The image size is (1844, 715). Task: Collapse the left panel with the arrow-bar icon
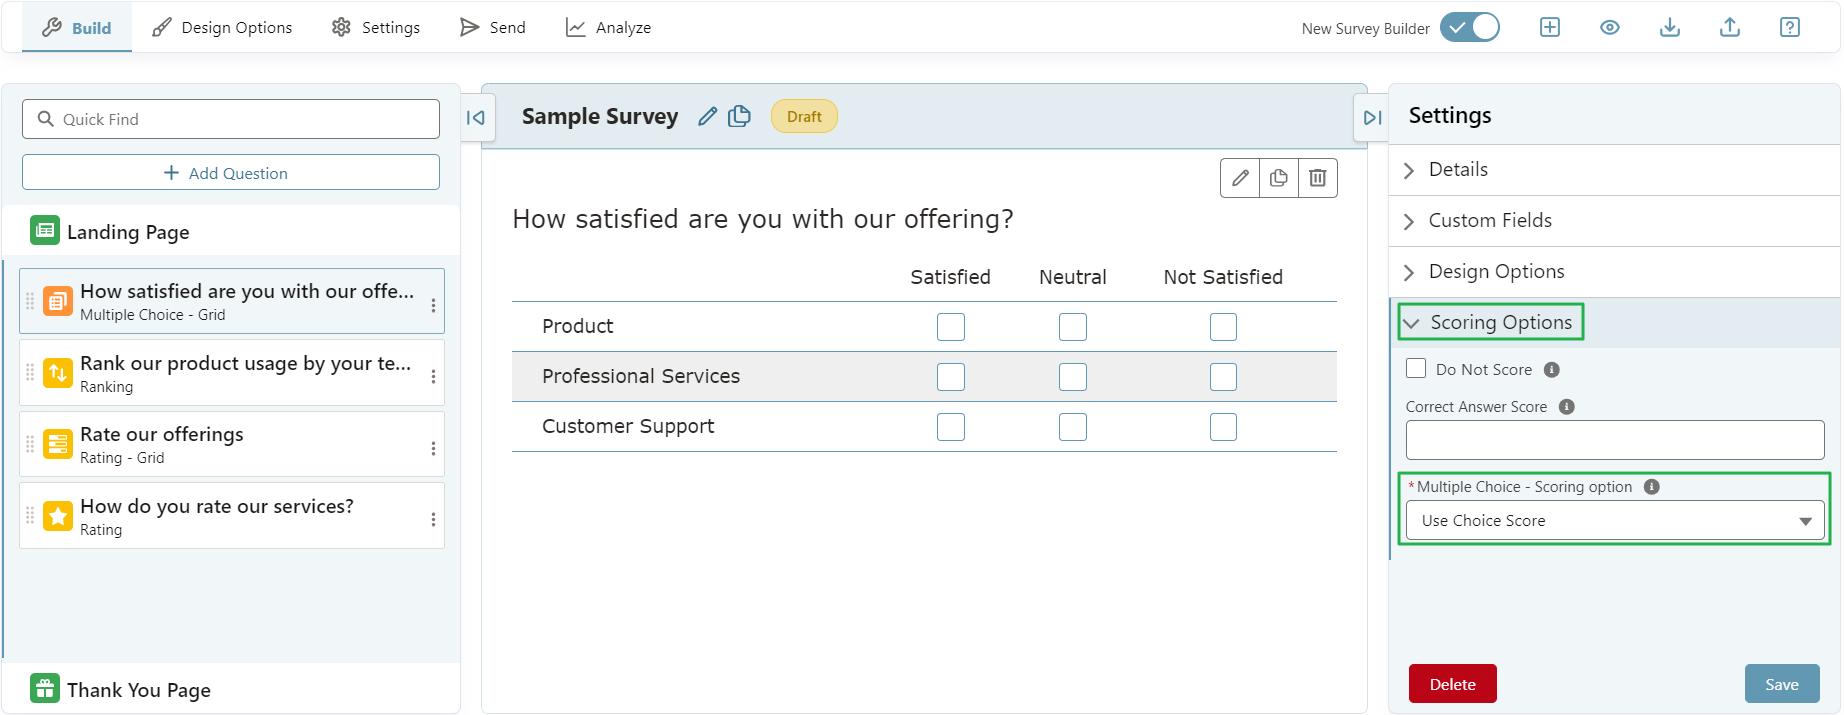(x=475, y=117)
